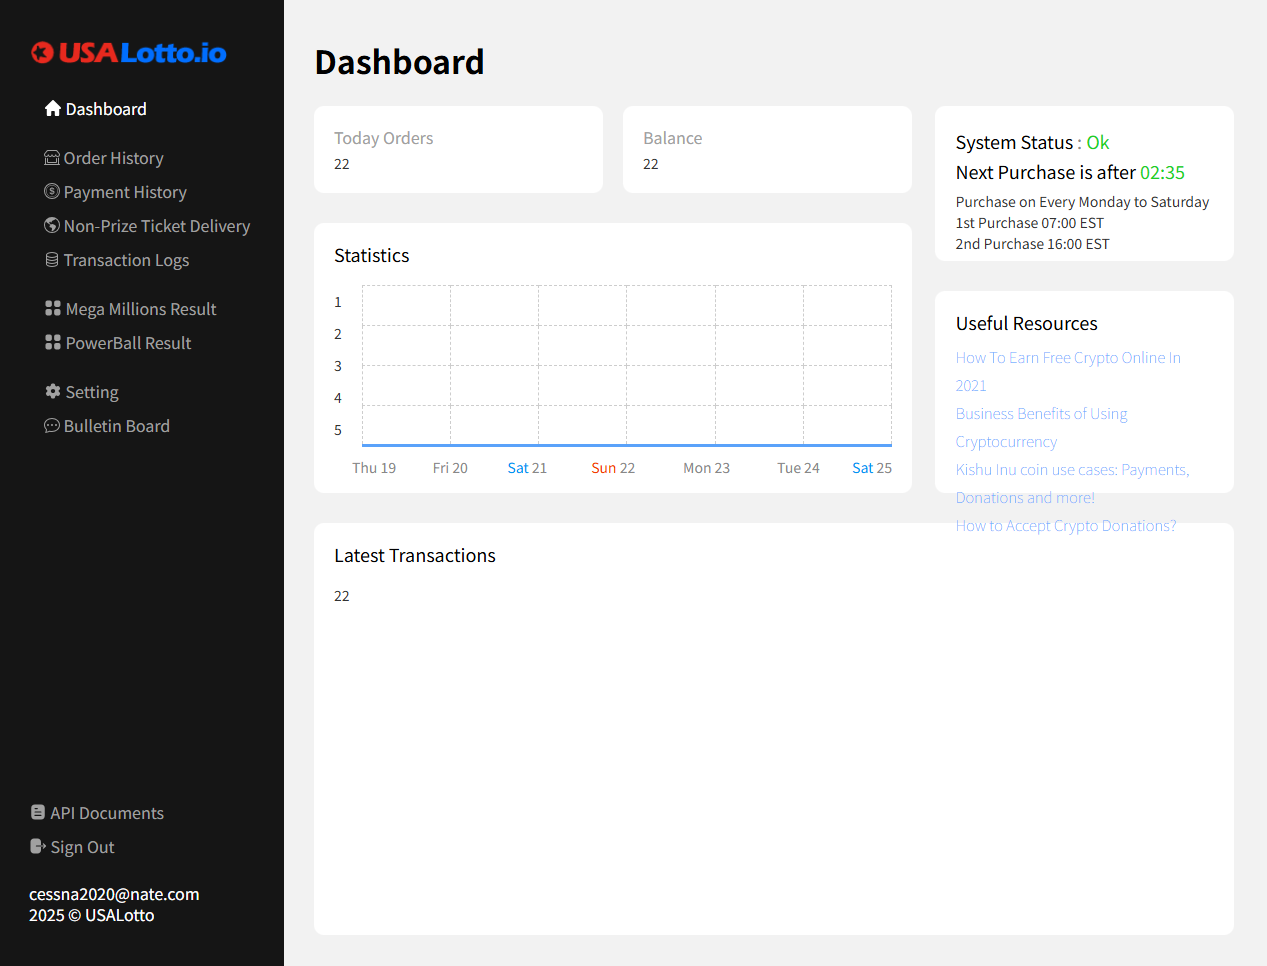This screenshot has height=966, width=1267.
Task: Go to Order History in sidebar
Action: pos(113,158)
